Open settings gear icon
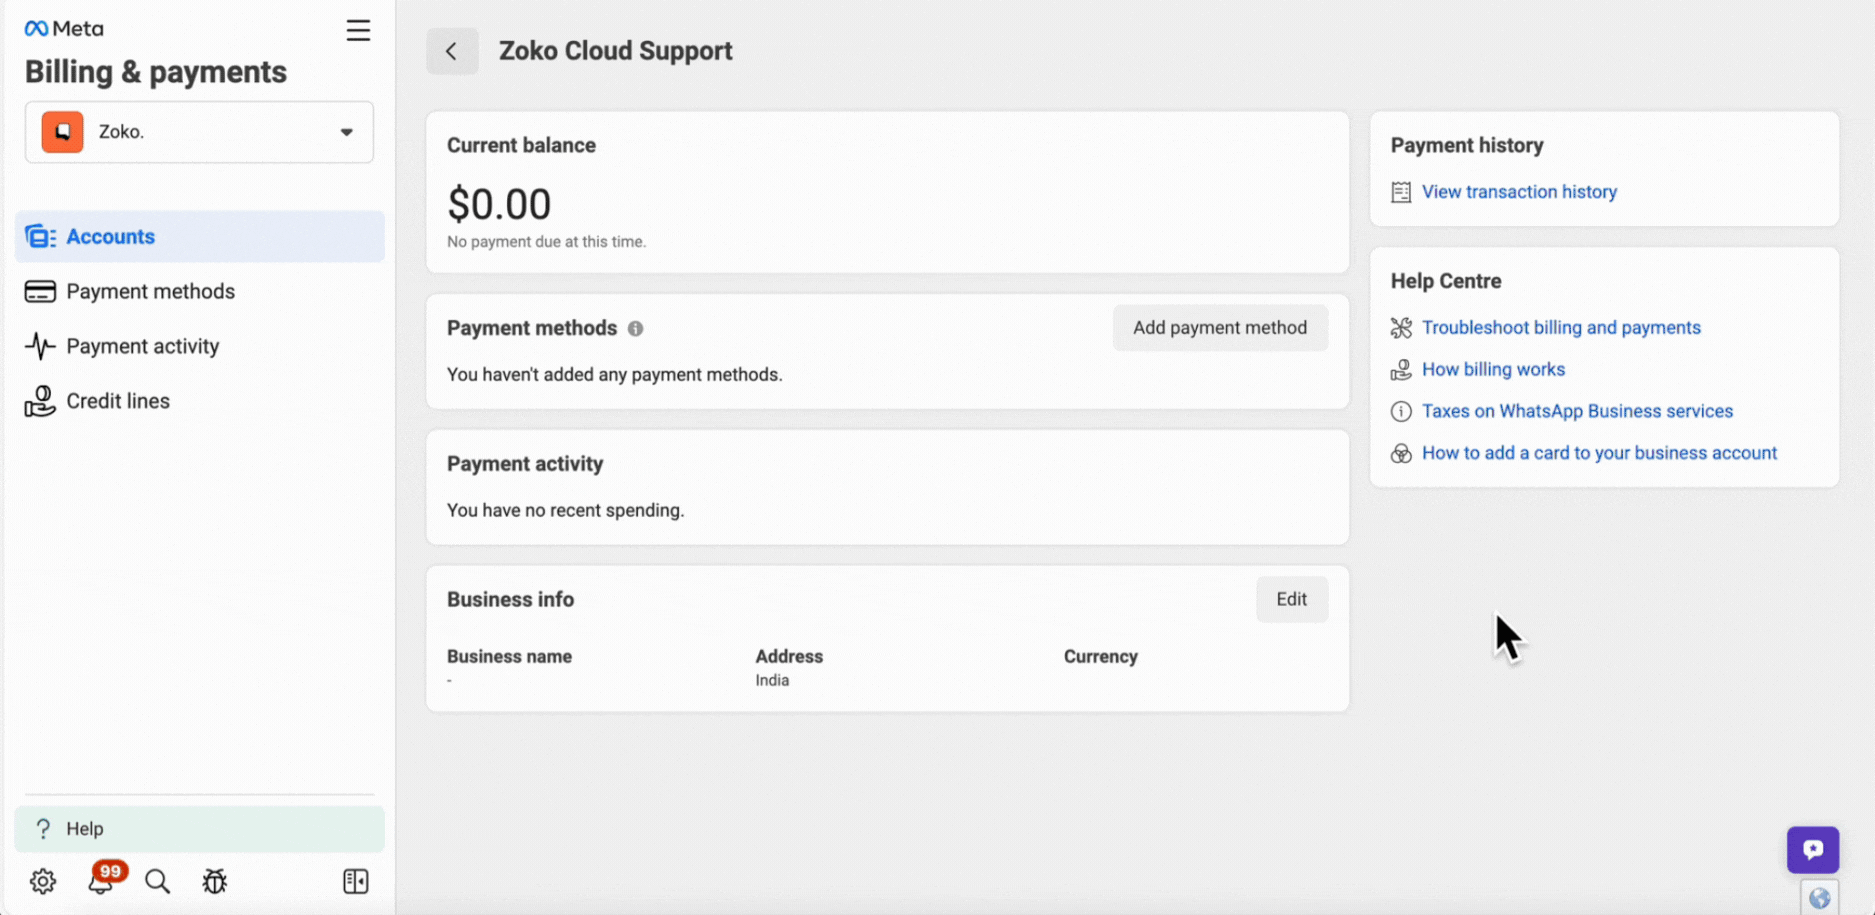This screenshot has height=915, width=1875. [43, 881]
